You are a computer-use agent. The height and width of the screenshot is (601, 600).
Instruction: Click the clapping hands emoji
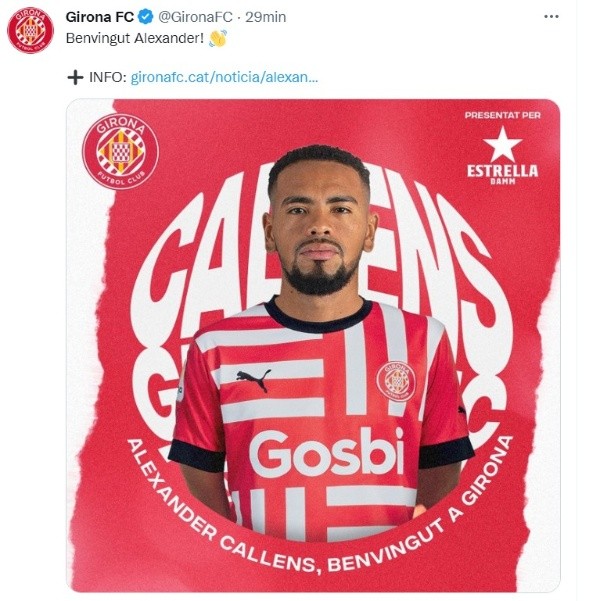point(218,38)
